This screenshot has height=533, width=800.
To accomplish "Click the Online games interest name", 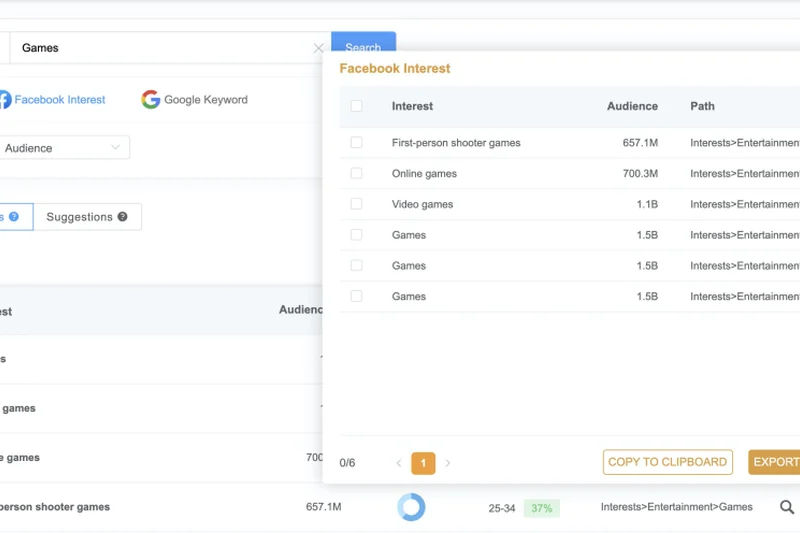I will (424, 173).
